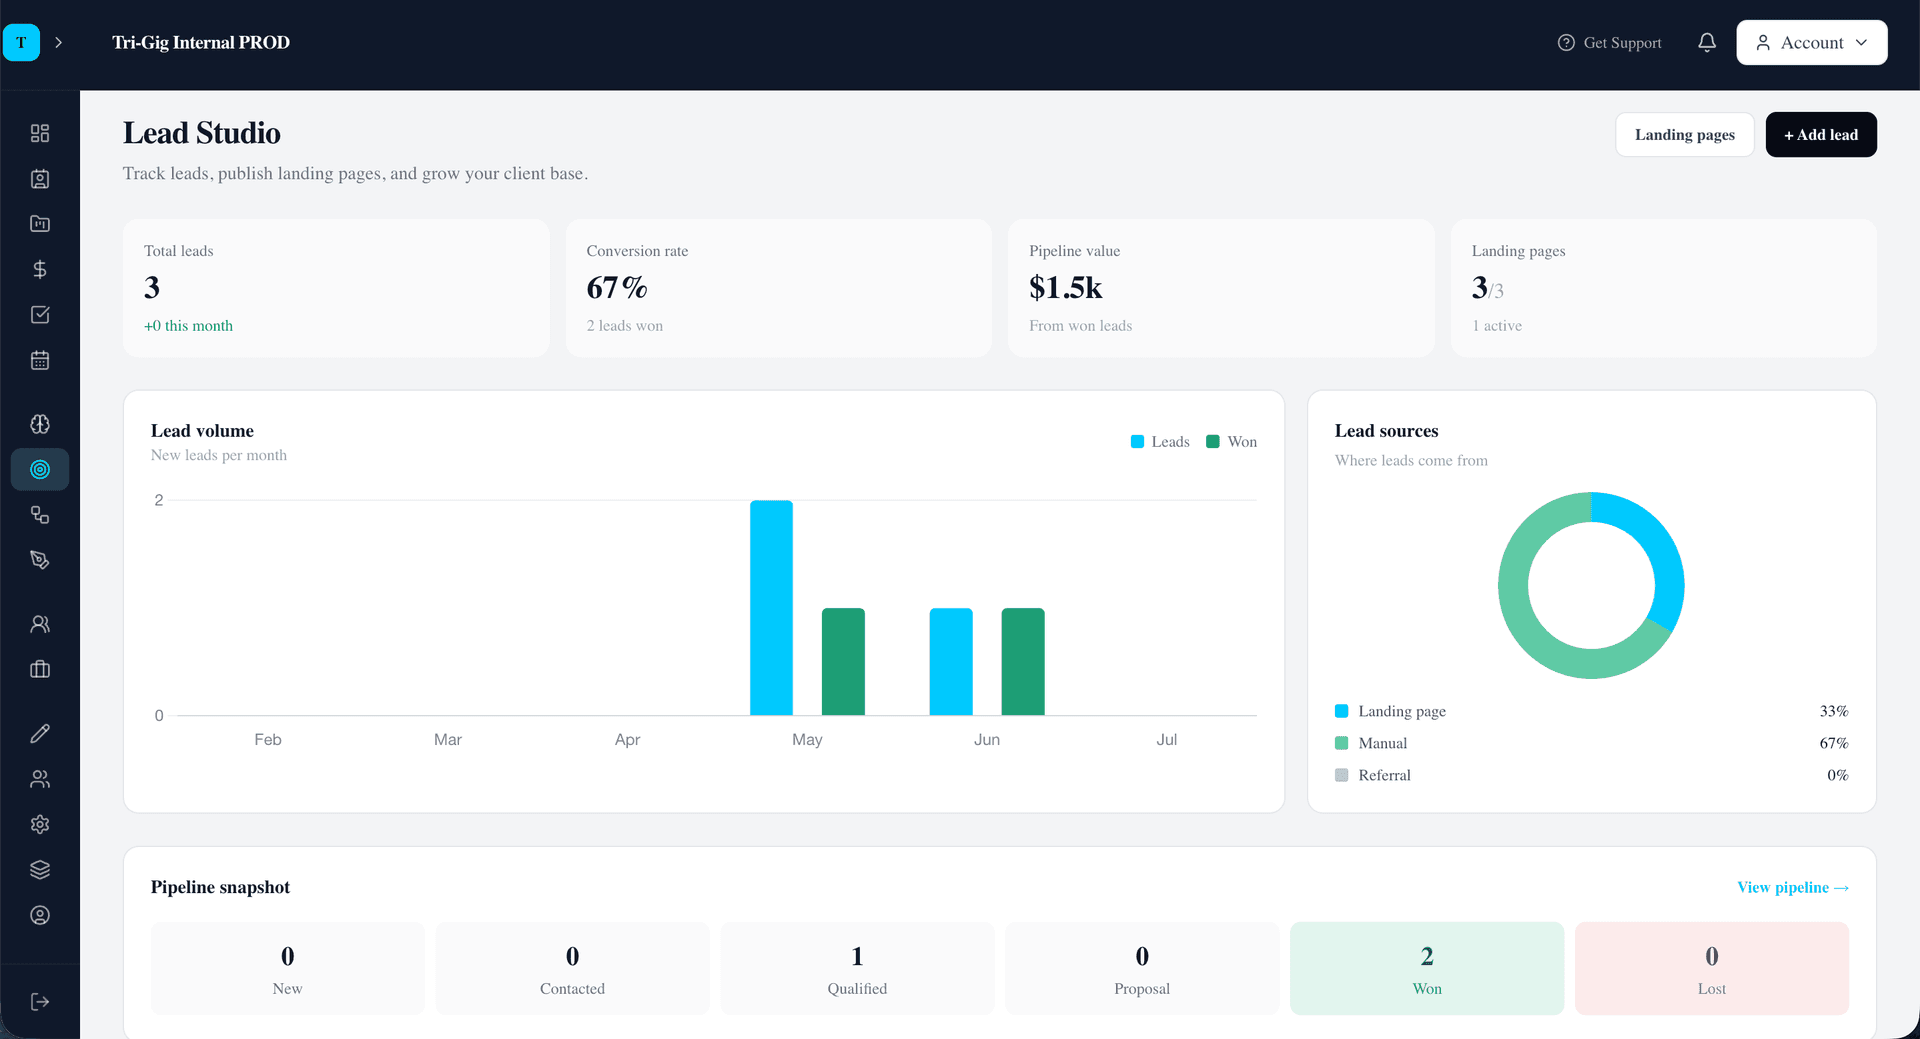Toggle the Won series in chart legend
Image resolution: width=1920 pixels, height=1039 pixels.
pyautogui.click(x=1231, y=441)
